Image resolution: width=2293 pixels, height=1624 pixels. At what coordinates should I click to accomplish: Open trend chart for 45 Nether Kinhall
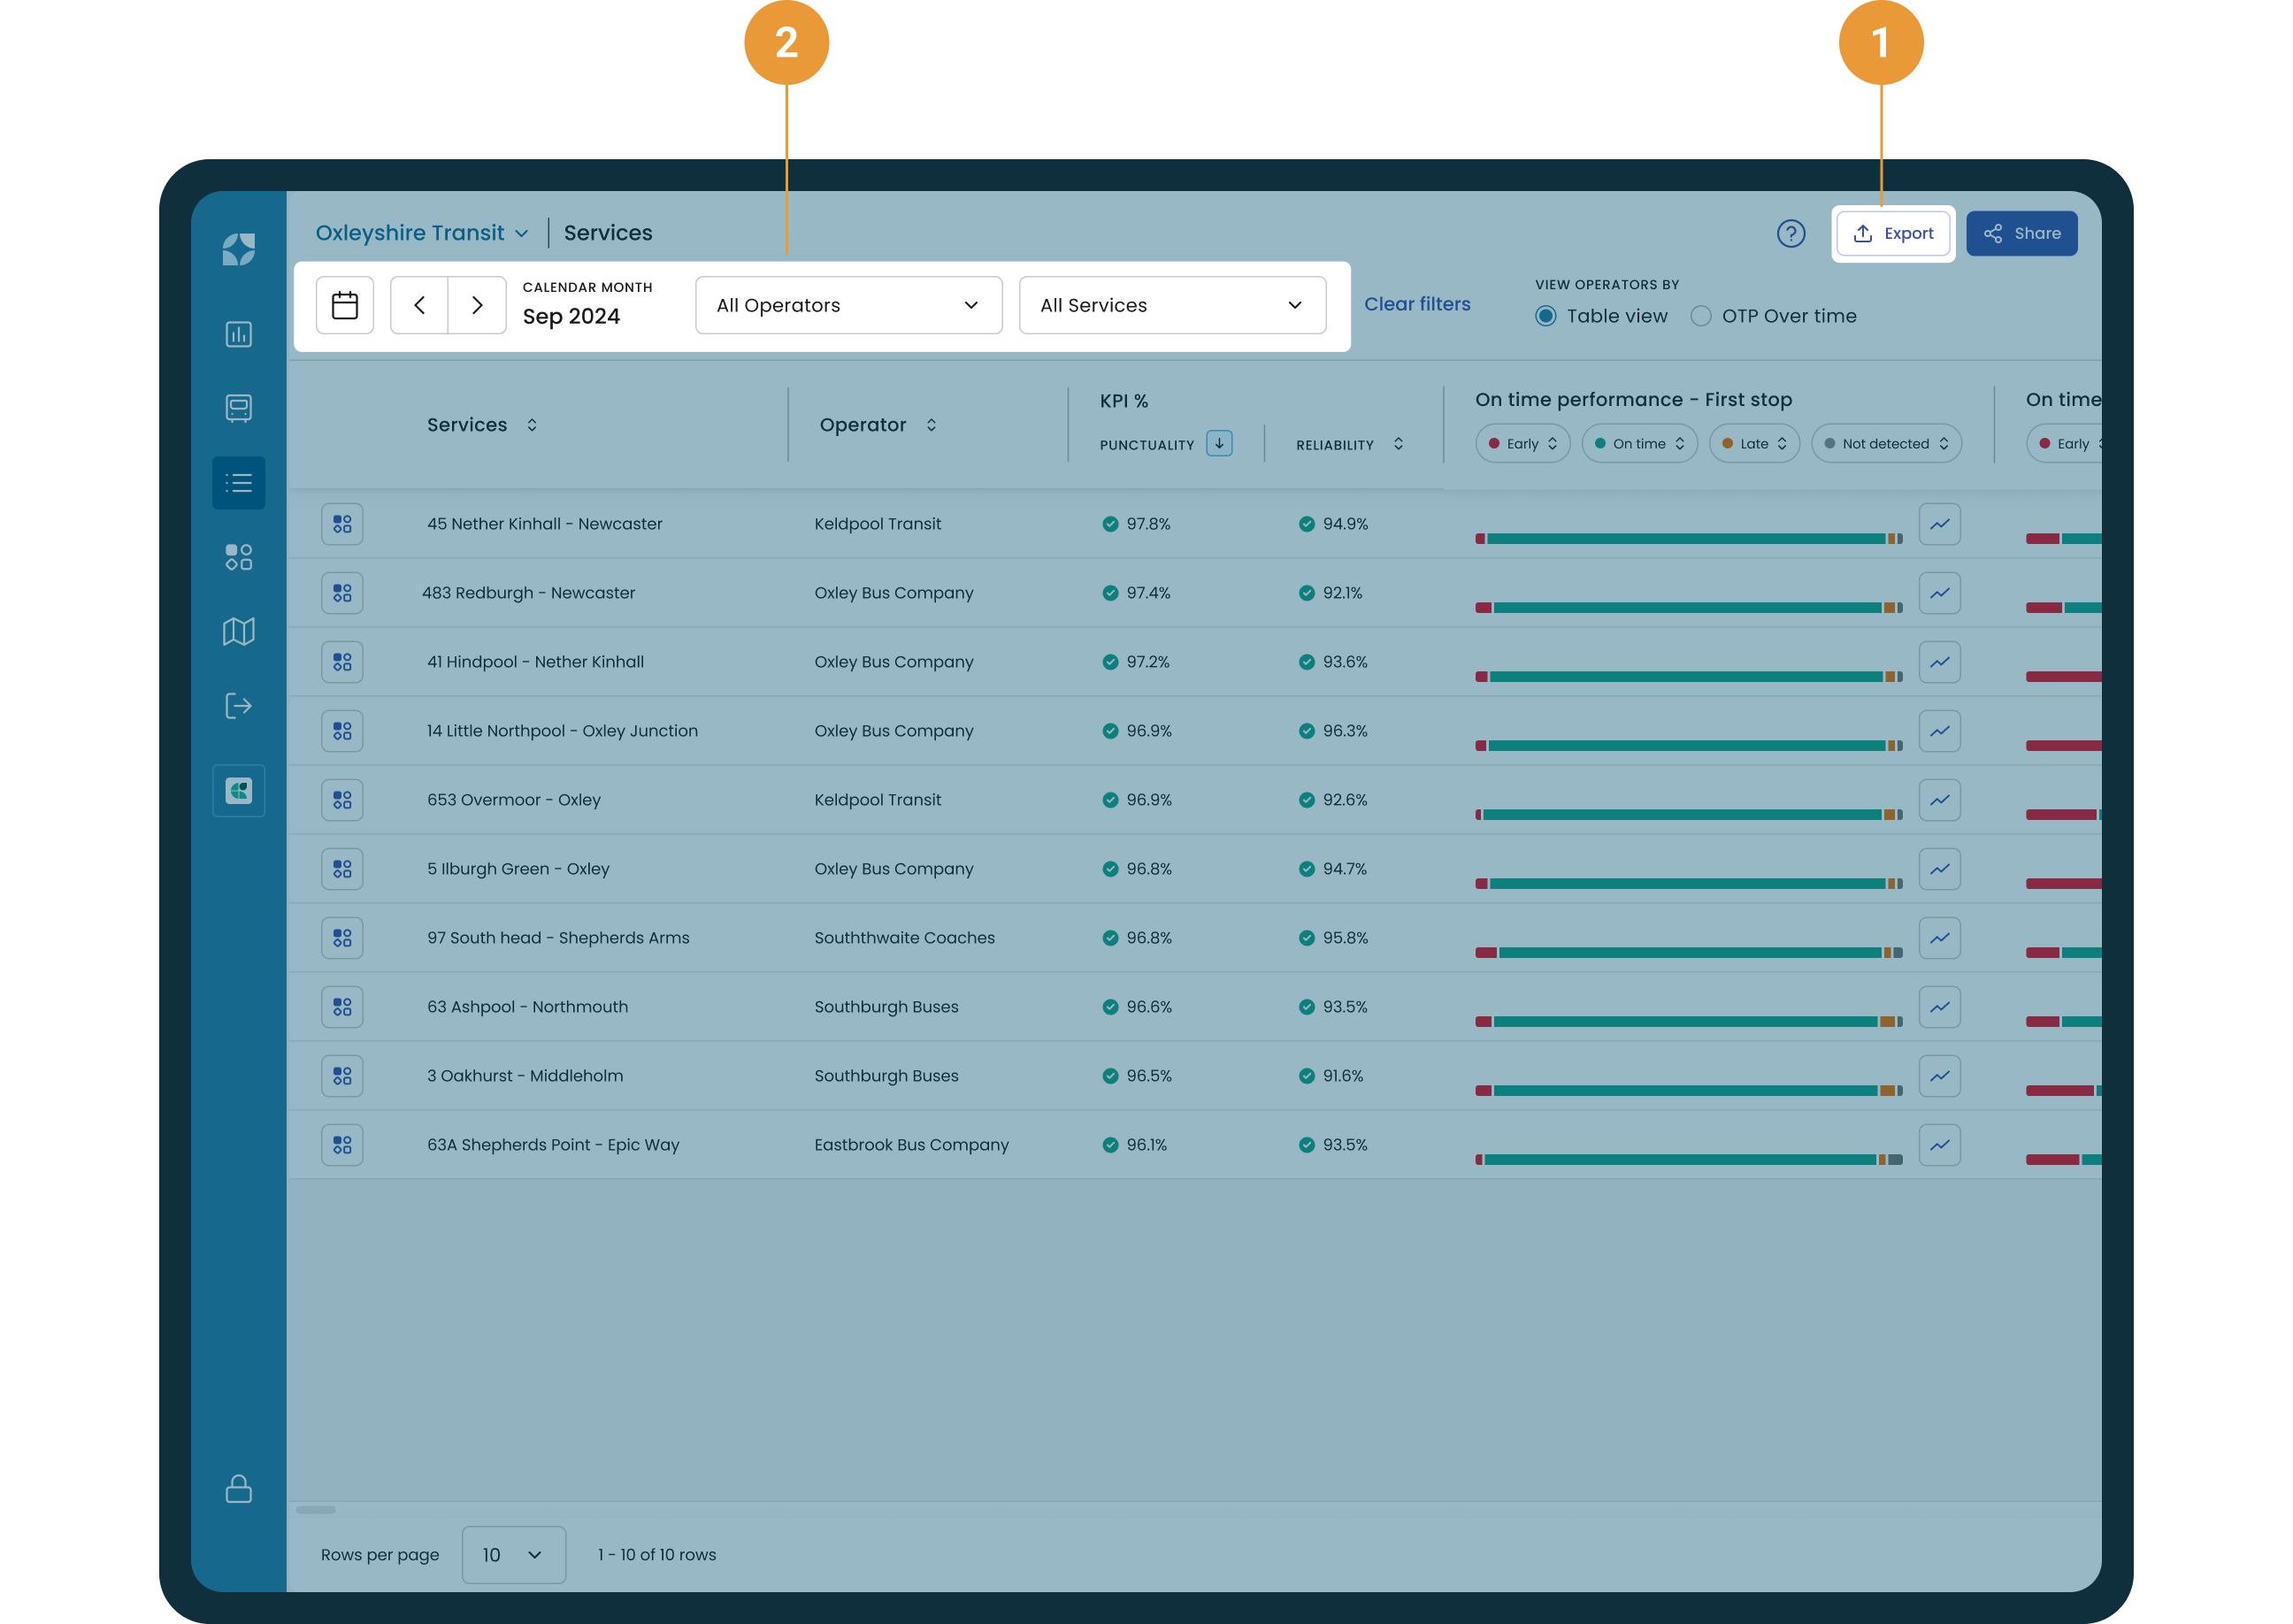coord(1939,524)
